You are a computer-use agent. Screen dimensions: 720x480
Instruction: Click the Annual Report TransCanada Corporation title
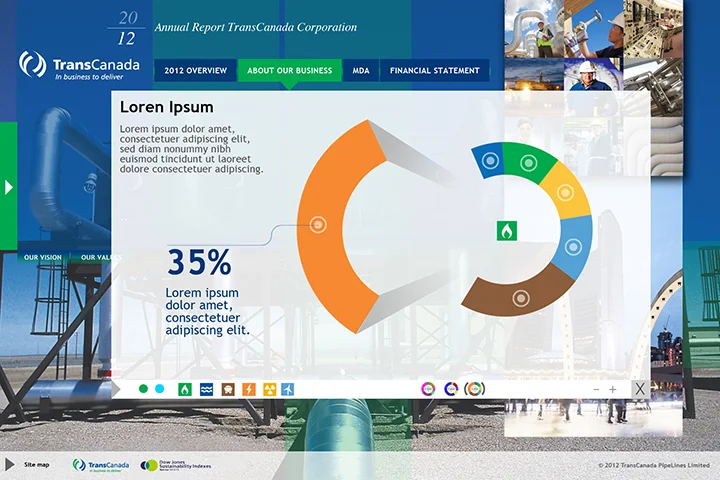(x=256, y=27)
